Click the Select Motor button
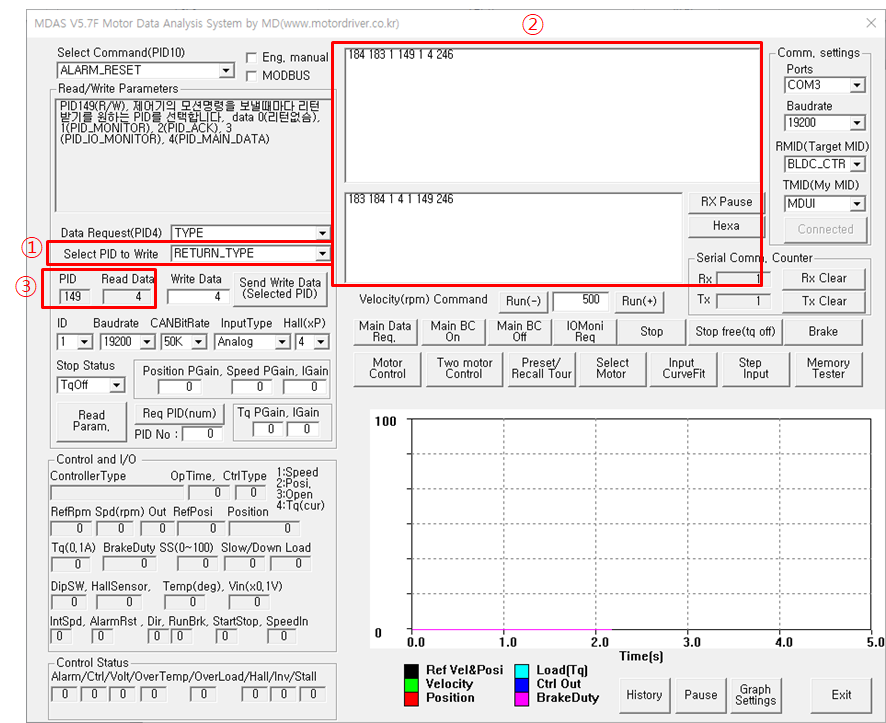 click(x=612, y=369)
